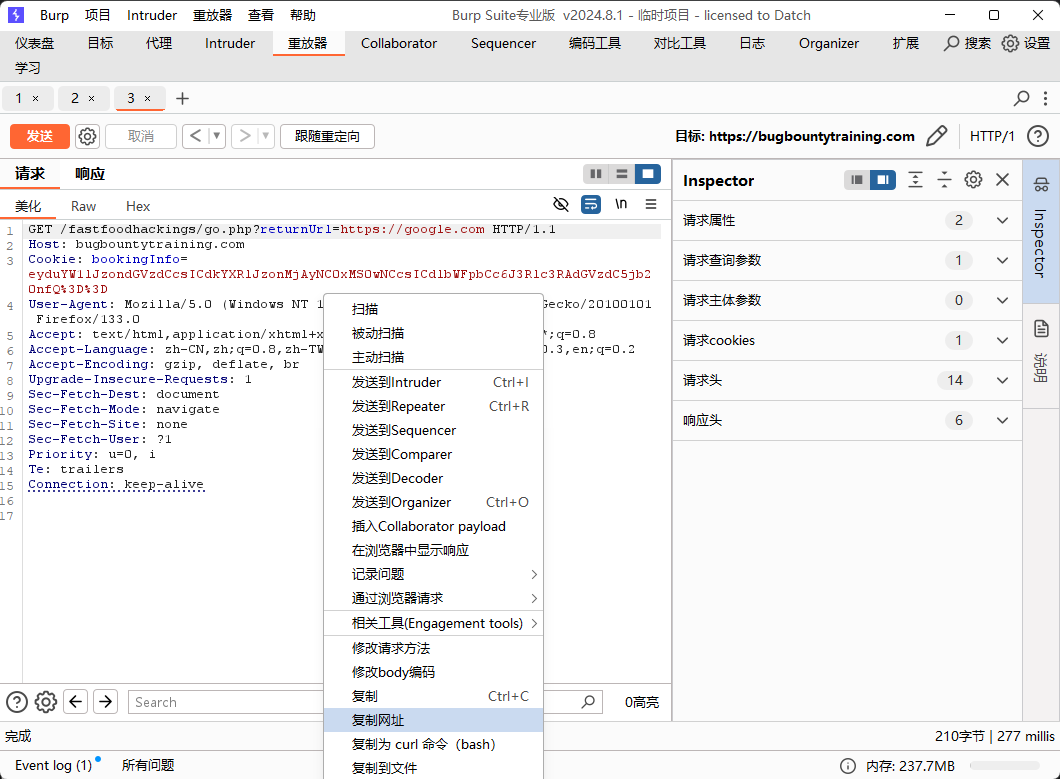This screenshot has height=779, width=1060.
Task: Close Repeater tab 3
Action: 147,99
